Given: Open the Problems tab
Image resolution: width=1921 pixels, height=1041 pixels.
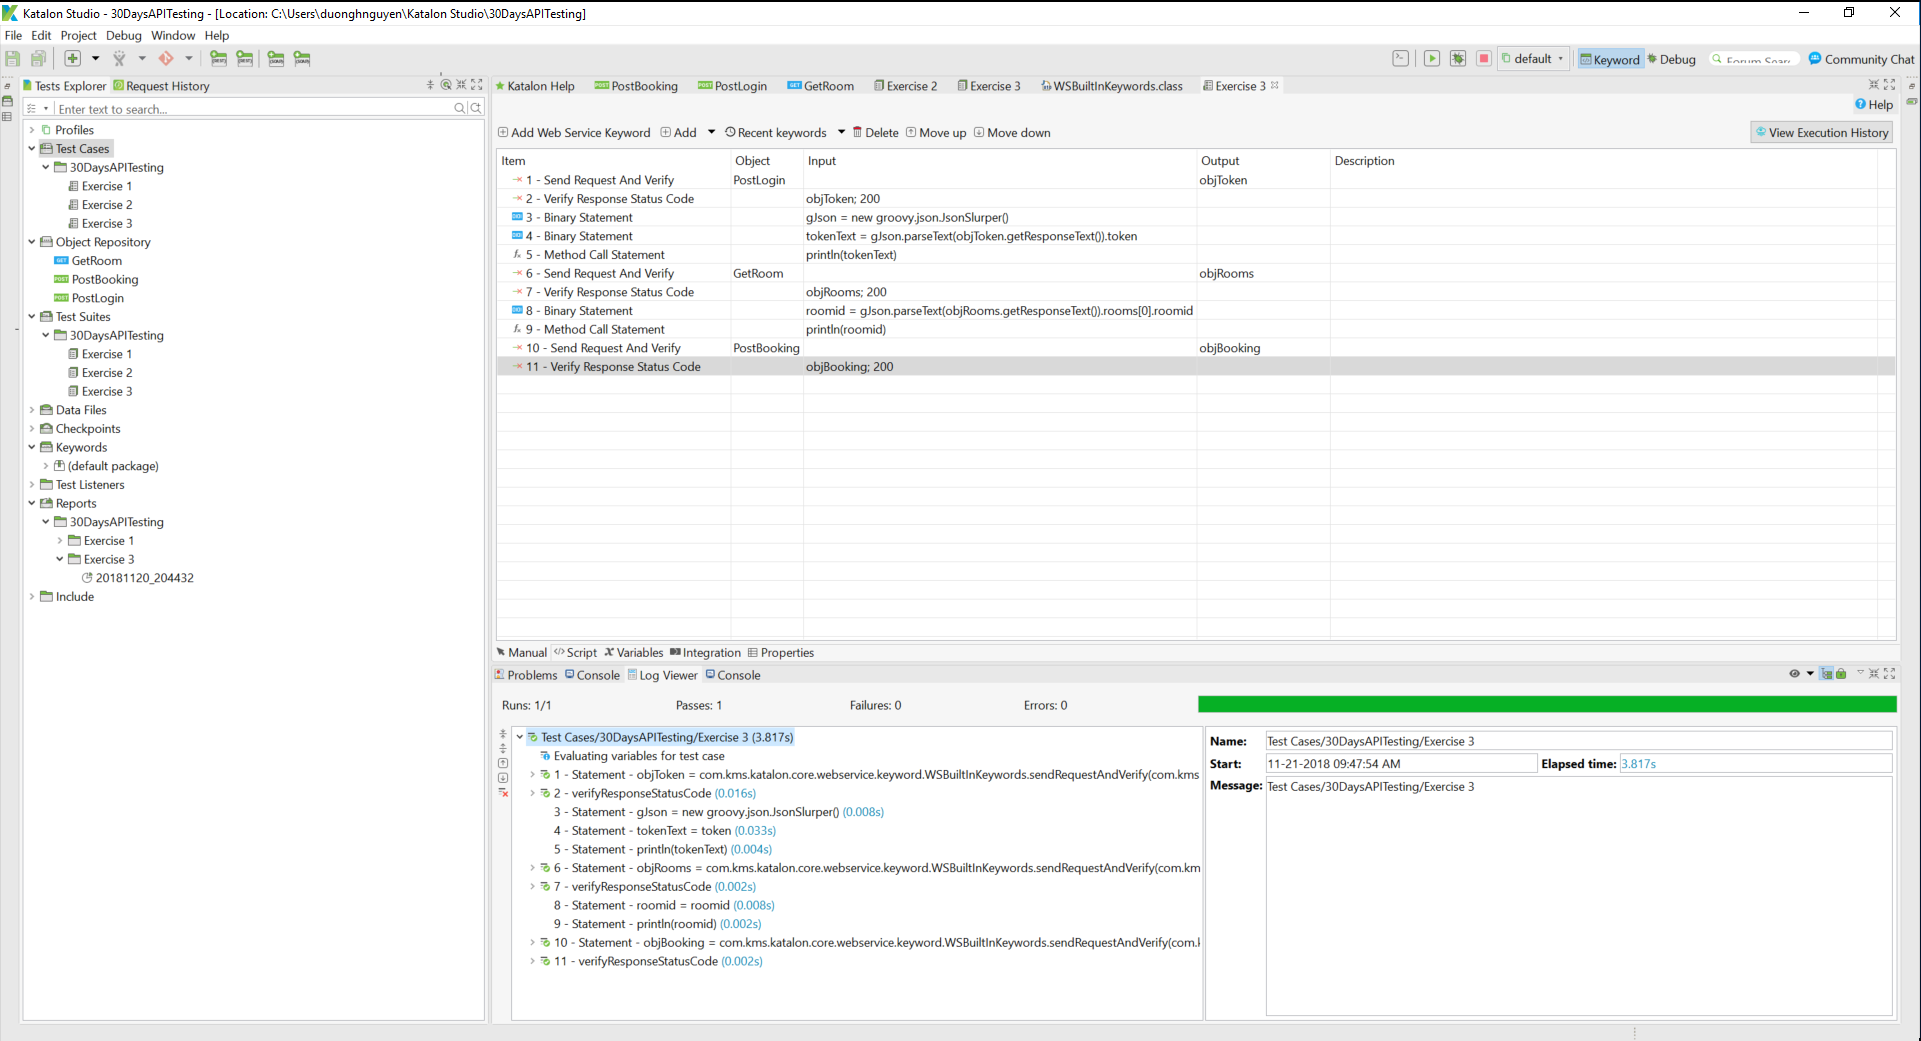Looking at the screenshot, I should click(x=526, y=675).
